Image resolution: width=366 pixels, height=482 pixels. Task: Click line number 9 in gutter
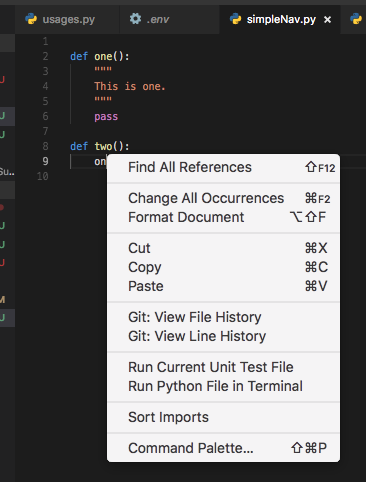(45, 161)
